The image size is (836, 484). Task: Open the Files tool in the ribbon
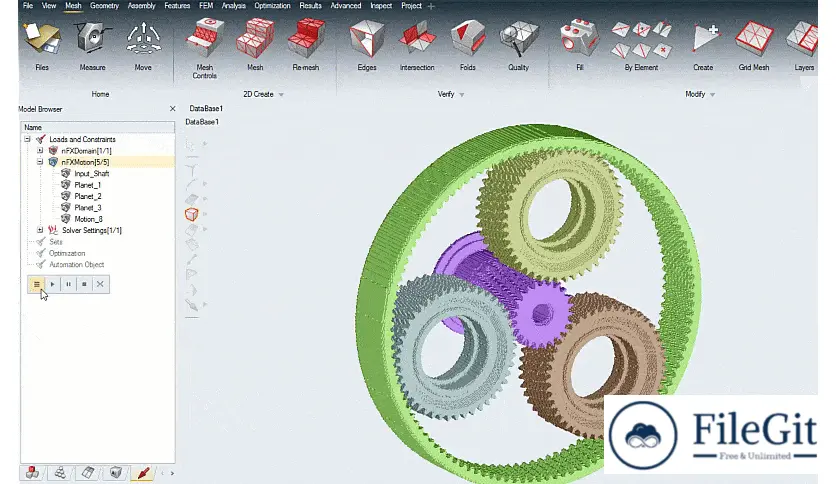42,45
